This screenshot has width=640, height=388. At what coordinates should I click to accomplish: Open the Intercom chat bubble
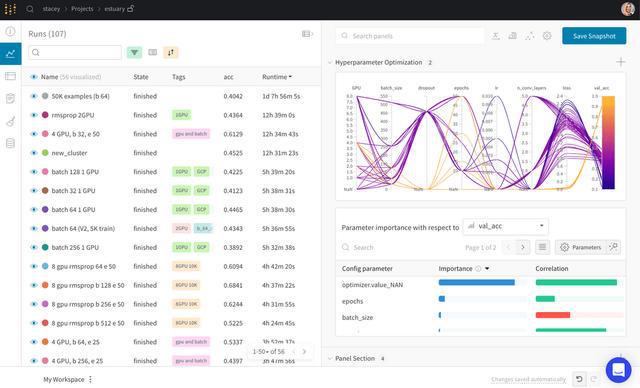point(618,370)
